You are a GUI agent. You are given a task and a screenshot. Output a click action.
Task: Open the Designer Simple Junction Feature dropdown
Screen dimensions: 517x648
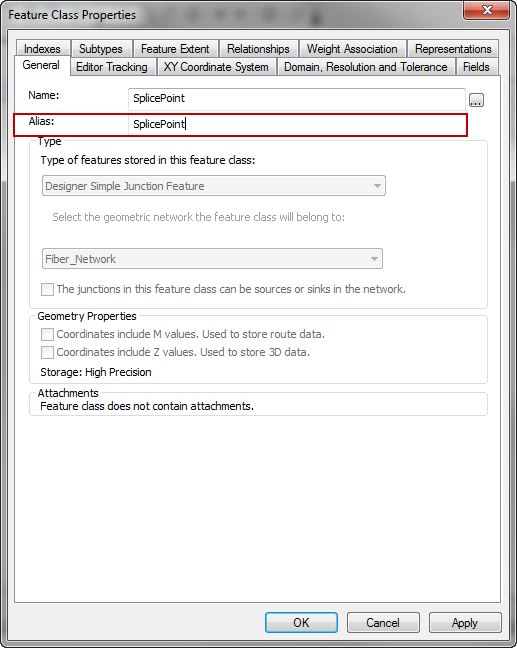tap(214, 186)
